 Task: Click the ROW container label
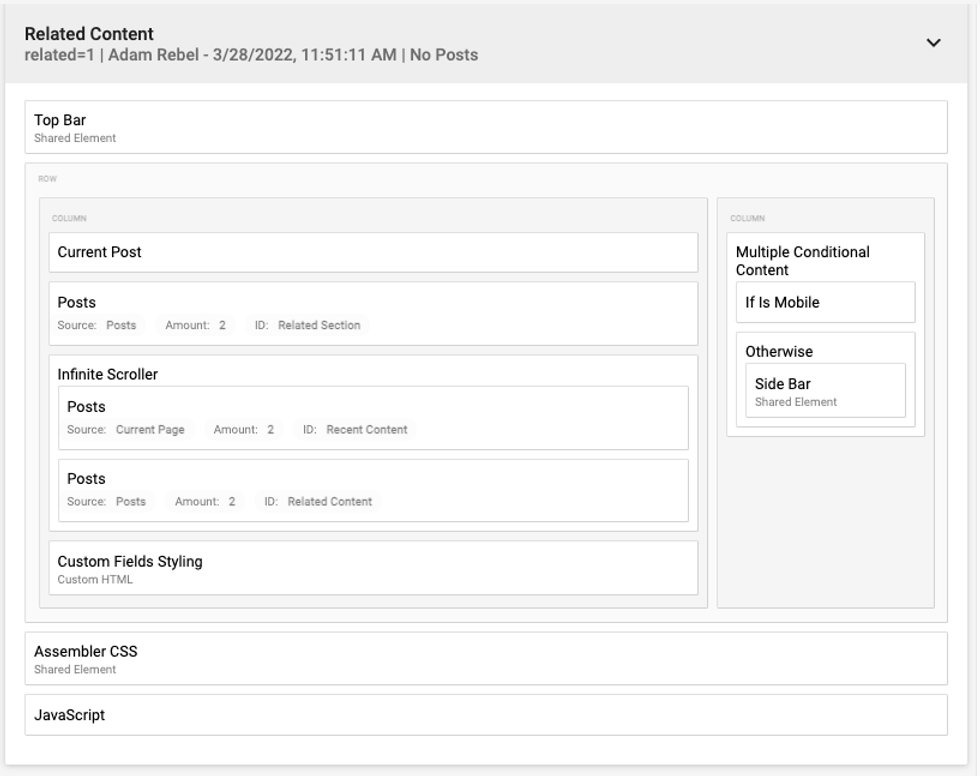coord(47,179)
